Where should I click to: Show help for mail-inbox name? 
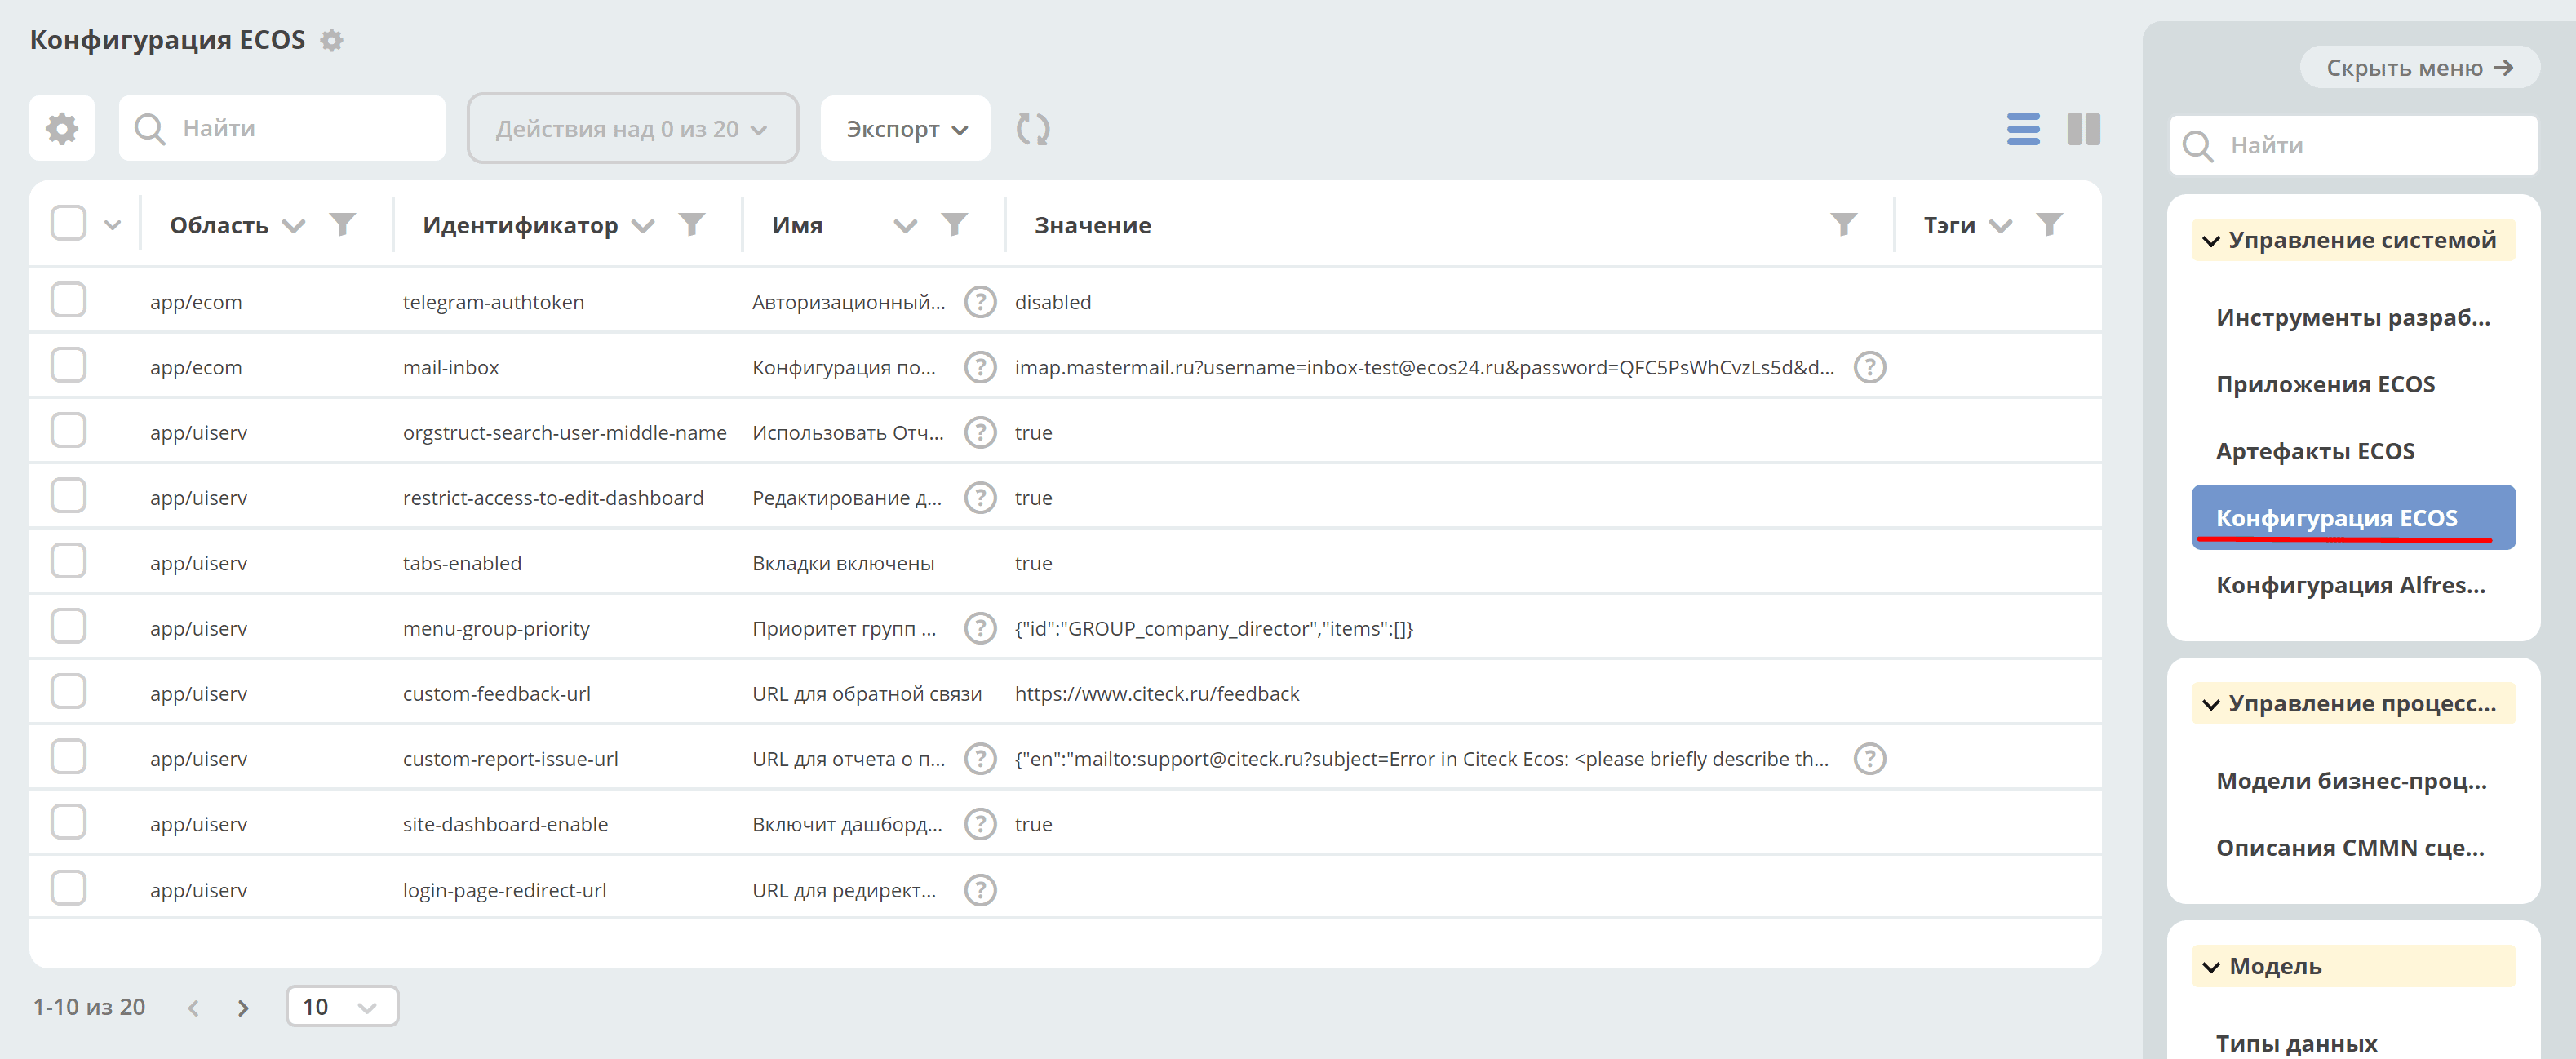click(x=980, y=367)
